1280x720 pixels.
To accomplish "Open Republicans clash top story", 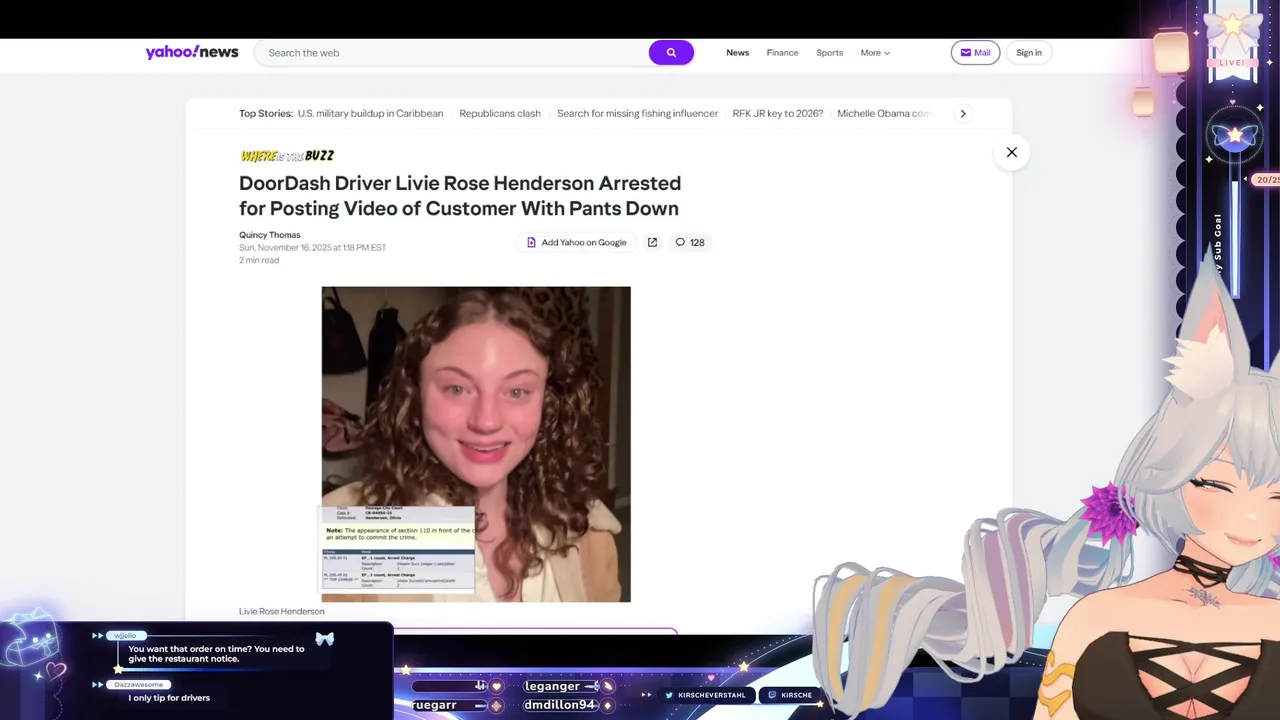I will tap(500, 113).
